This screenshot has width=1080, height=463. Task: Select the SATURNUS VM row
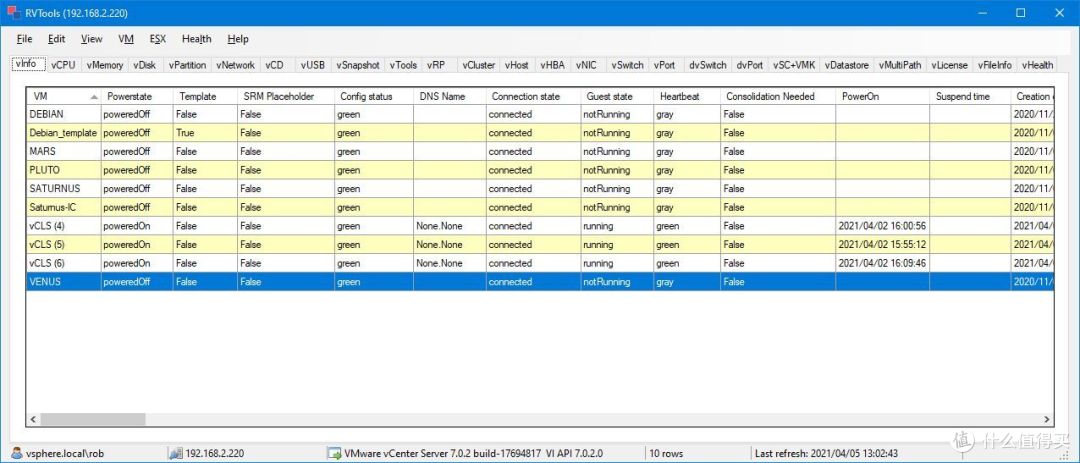540,188
